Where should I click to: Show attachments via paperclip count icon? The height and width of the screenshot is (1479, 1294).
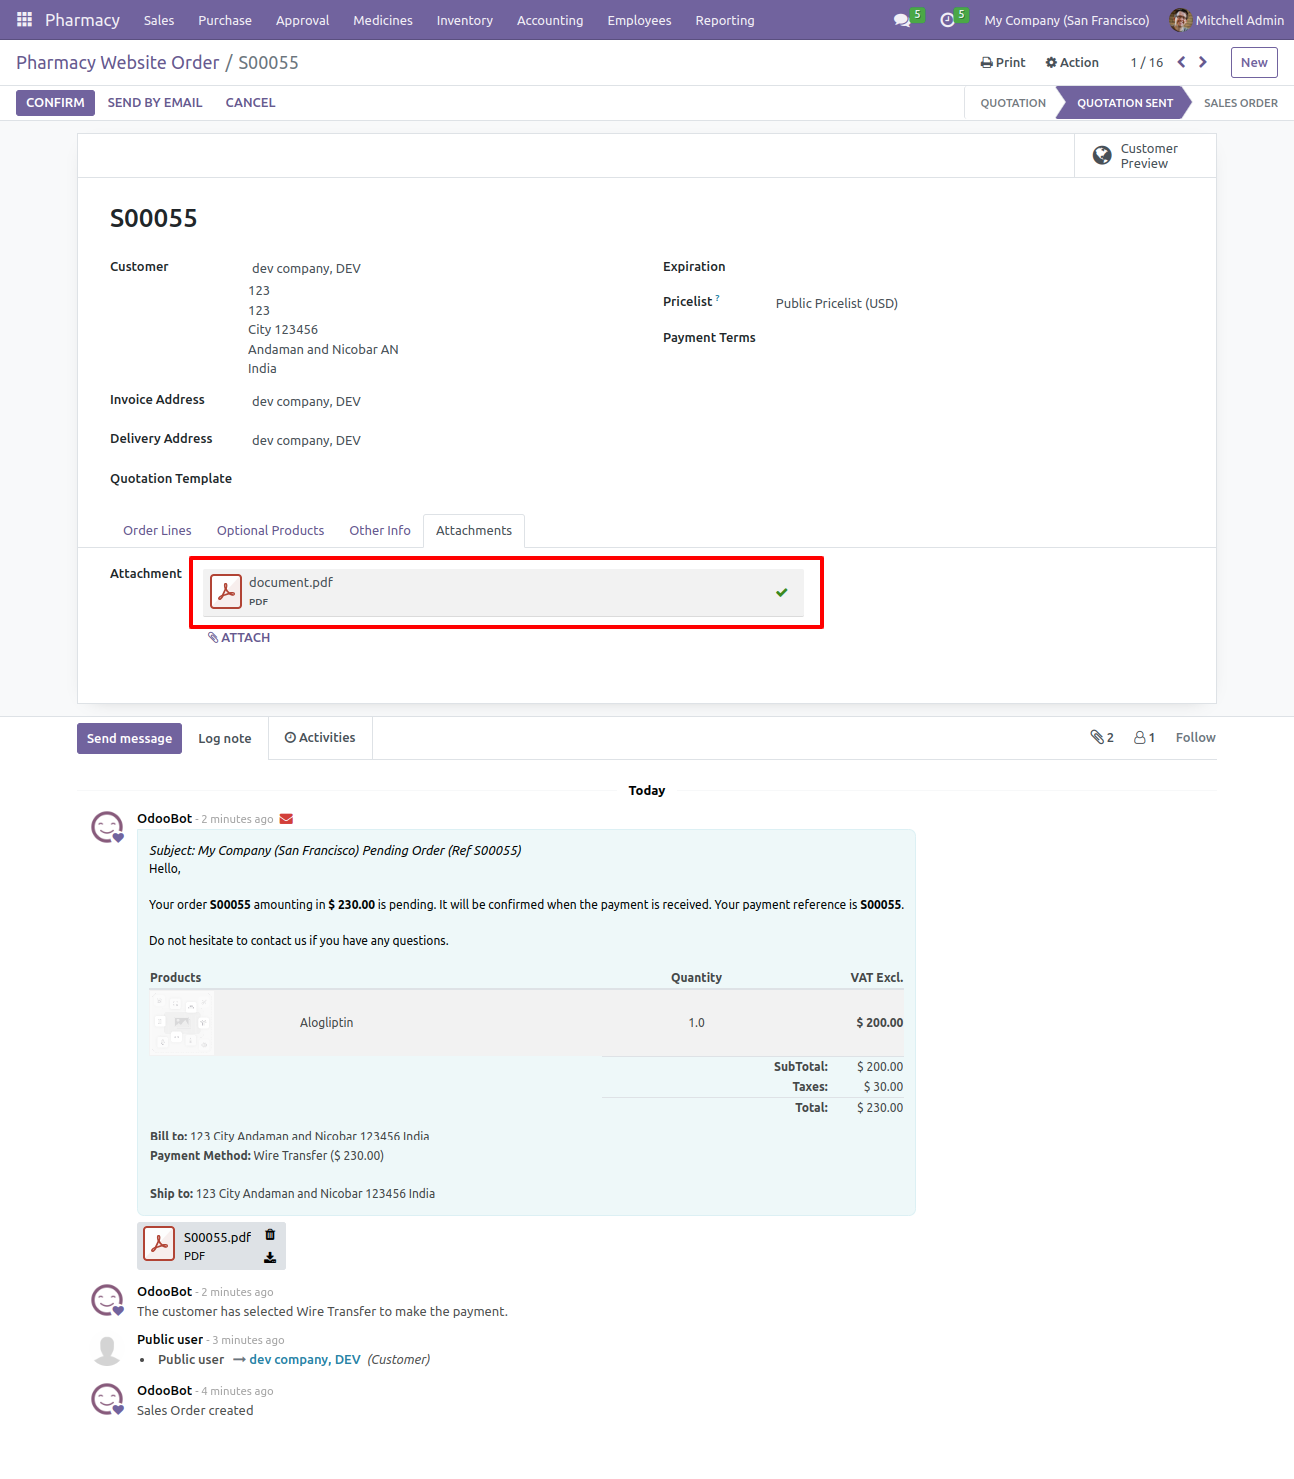1102,737
